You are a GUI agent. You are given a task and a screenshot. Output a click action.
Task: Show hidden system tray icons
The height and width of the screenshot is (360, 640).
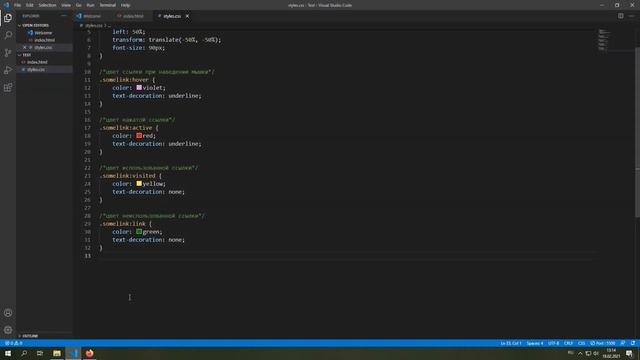coord(580,353)
